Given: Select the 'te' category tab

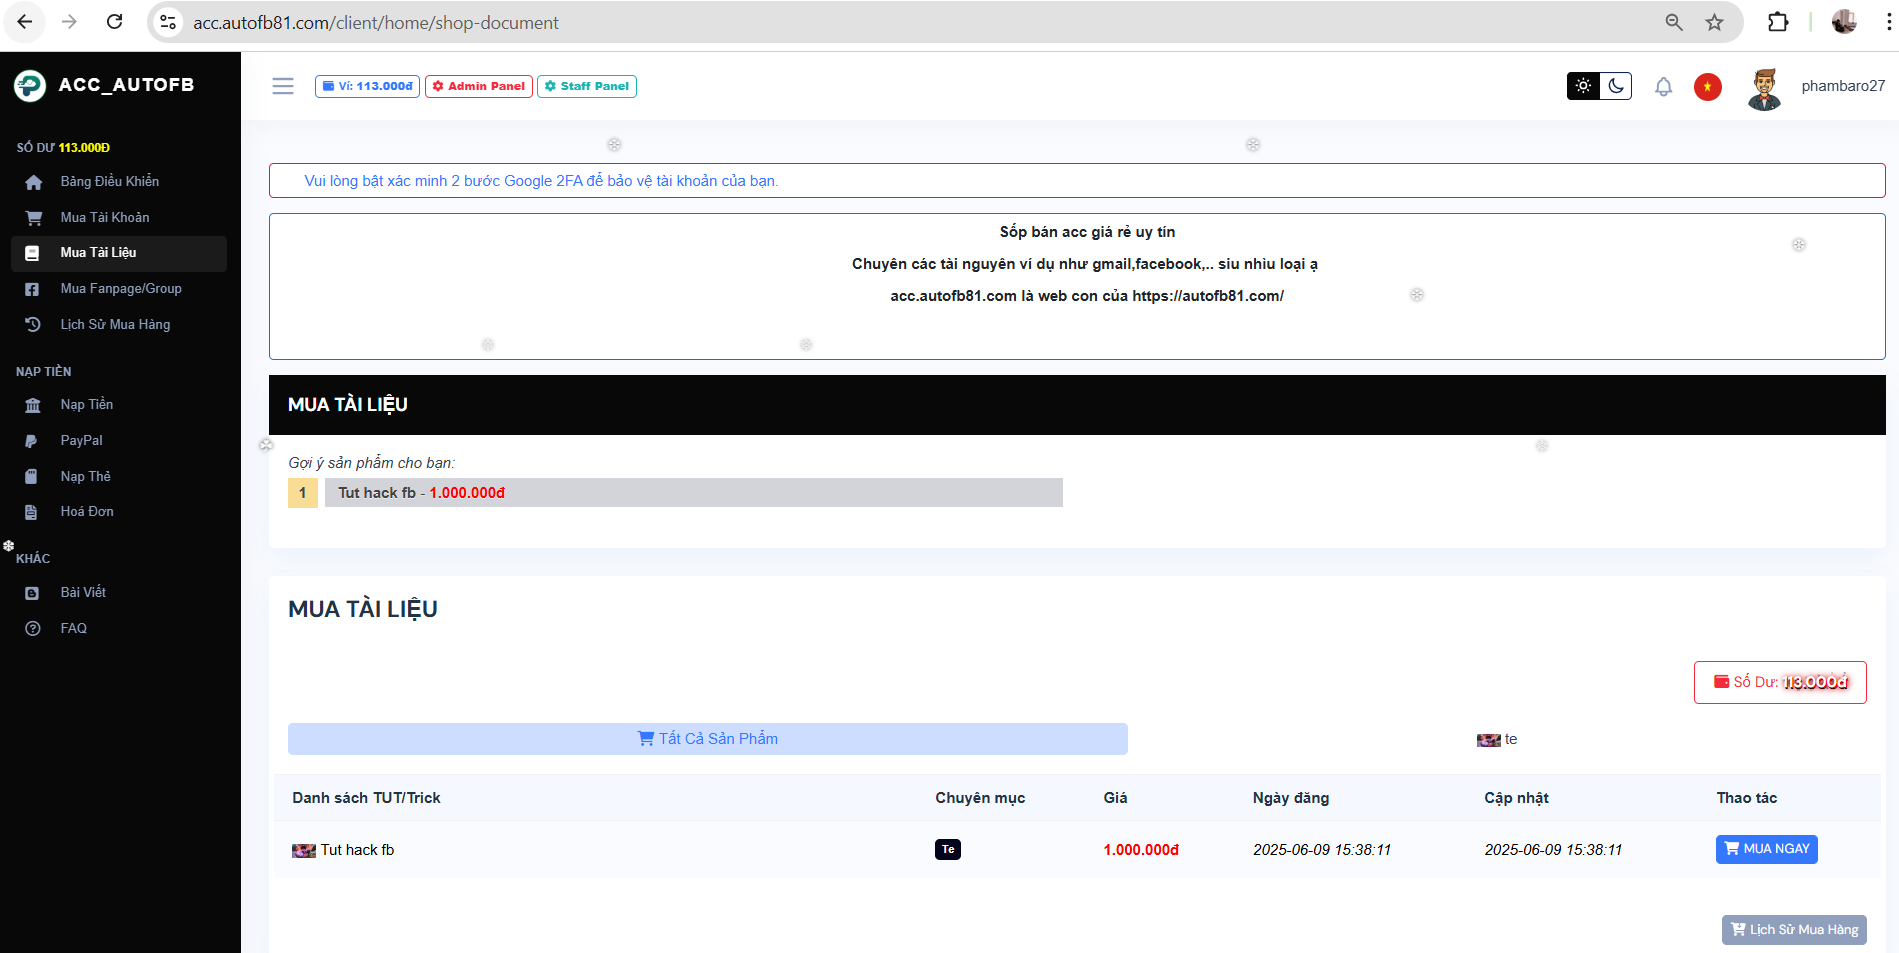Looking at the screenshot, I should pyautogui.click(x=1497, y=740).
